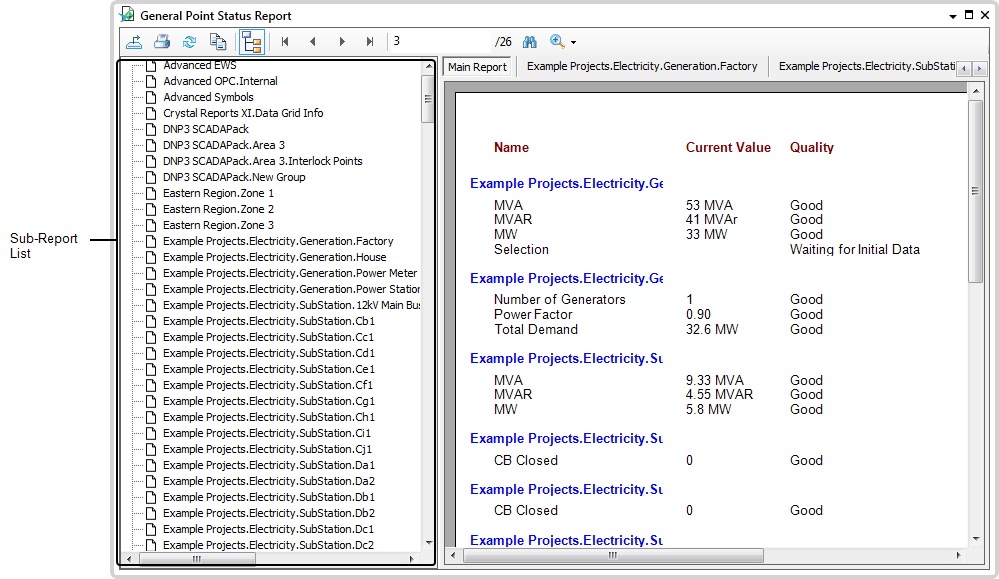999x579 pixels.
Task: Open Find Text with binoculars icon
Action: pyautogui.click(x=530, y=42)
